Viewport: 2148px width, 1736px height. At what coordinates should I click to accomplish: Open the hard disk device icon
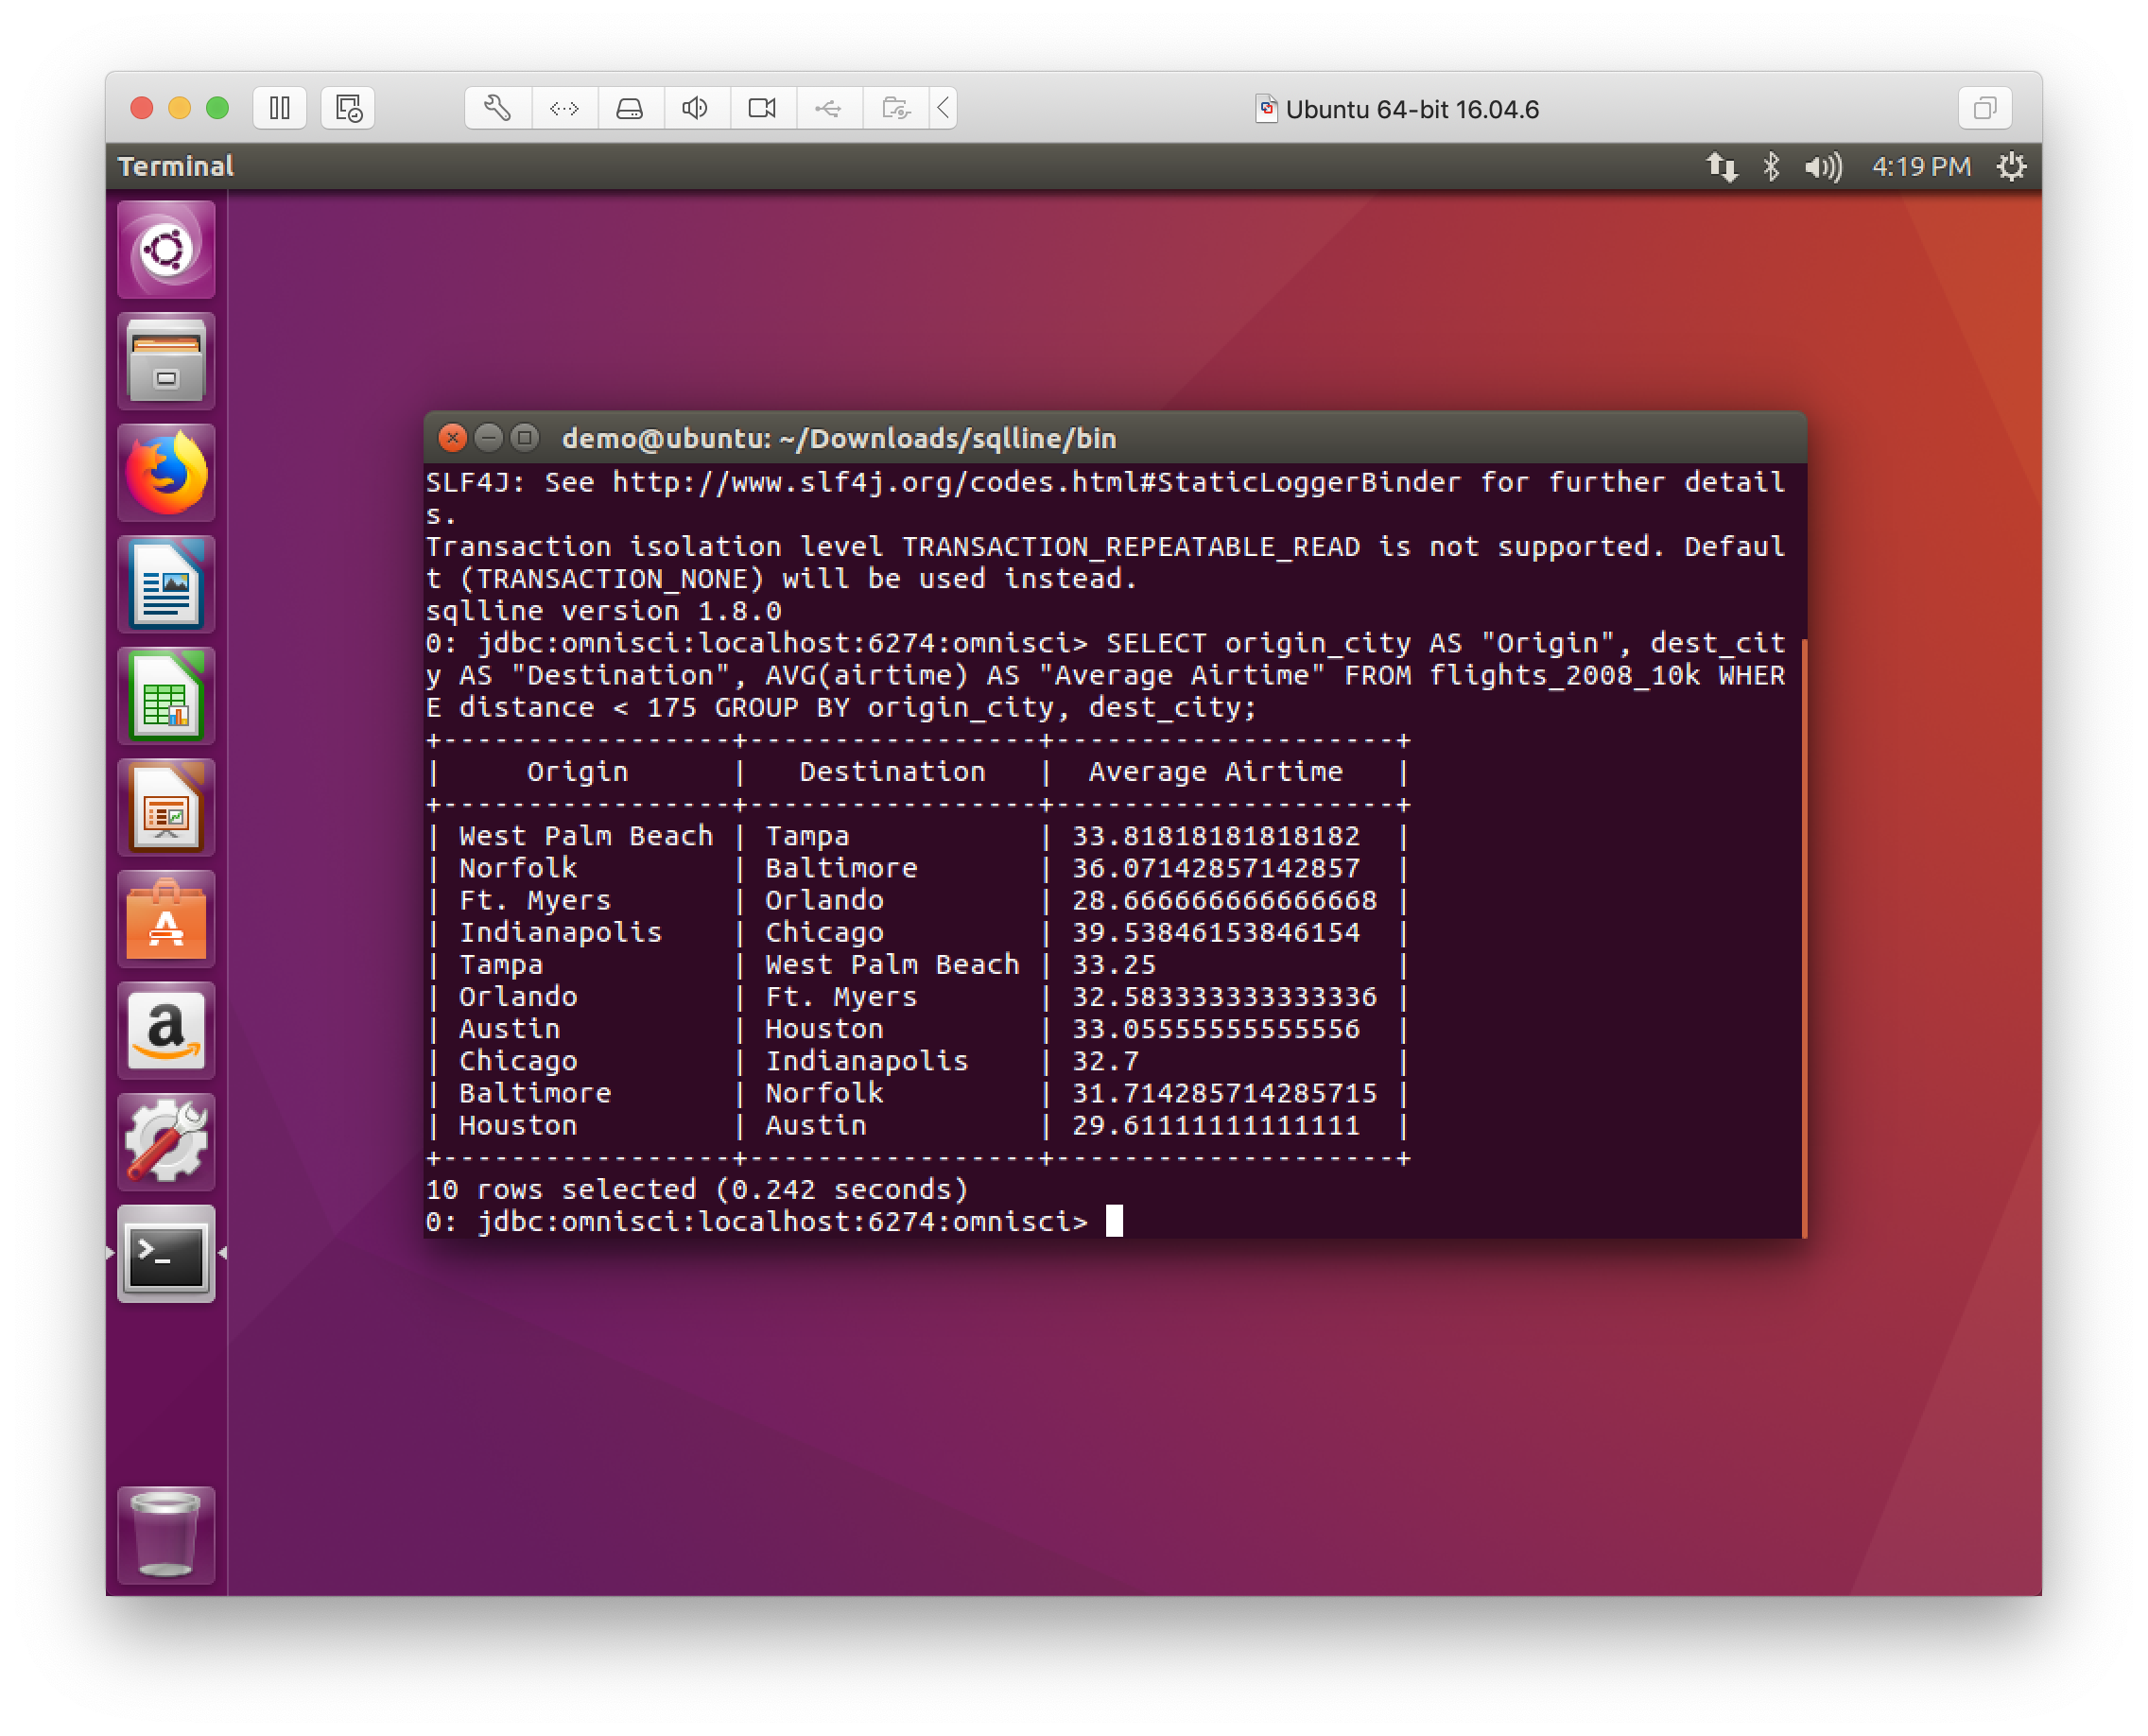(630, 108)
